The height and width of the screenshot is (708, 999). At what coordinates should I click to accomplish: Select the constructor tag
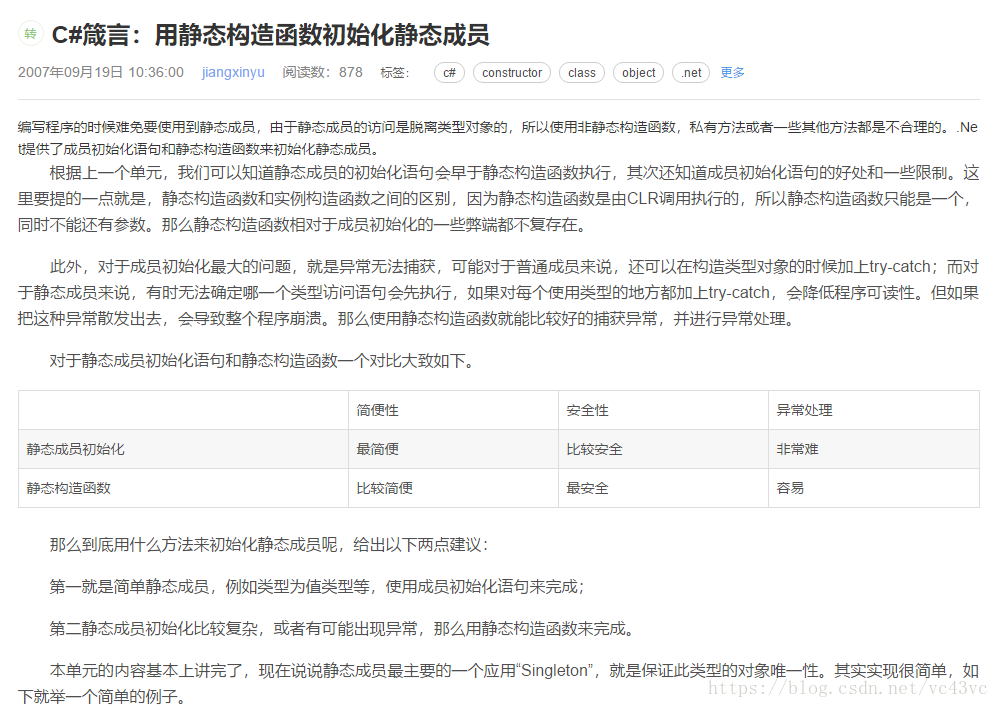point(512,73)
